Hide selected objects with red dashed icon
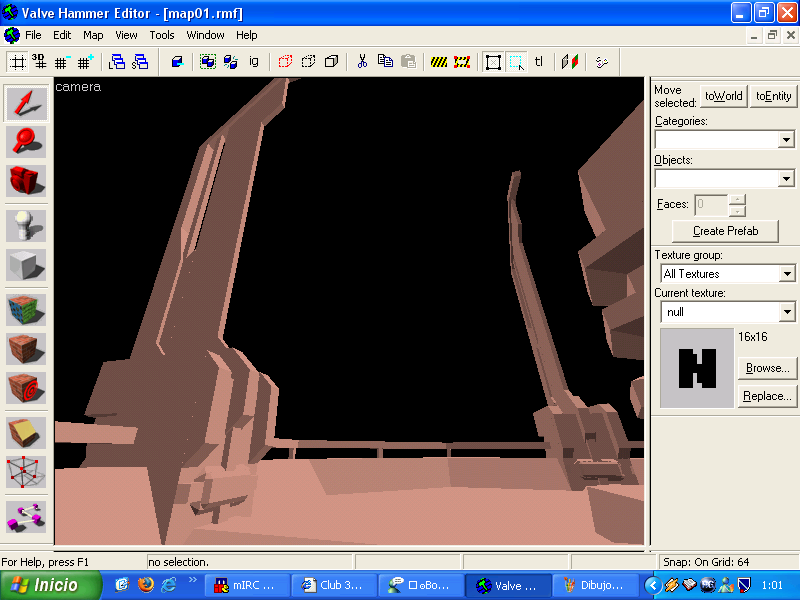Screen dimensions: 800x600 click(x=285, y=62)
